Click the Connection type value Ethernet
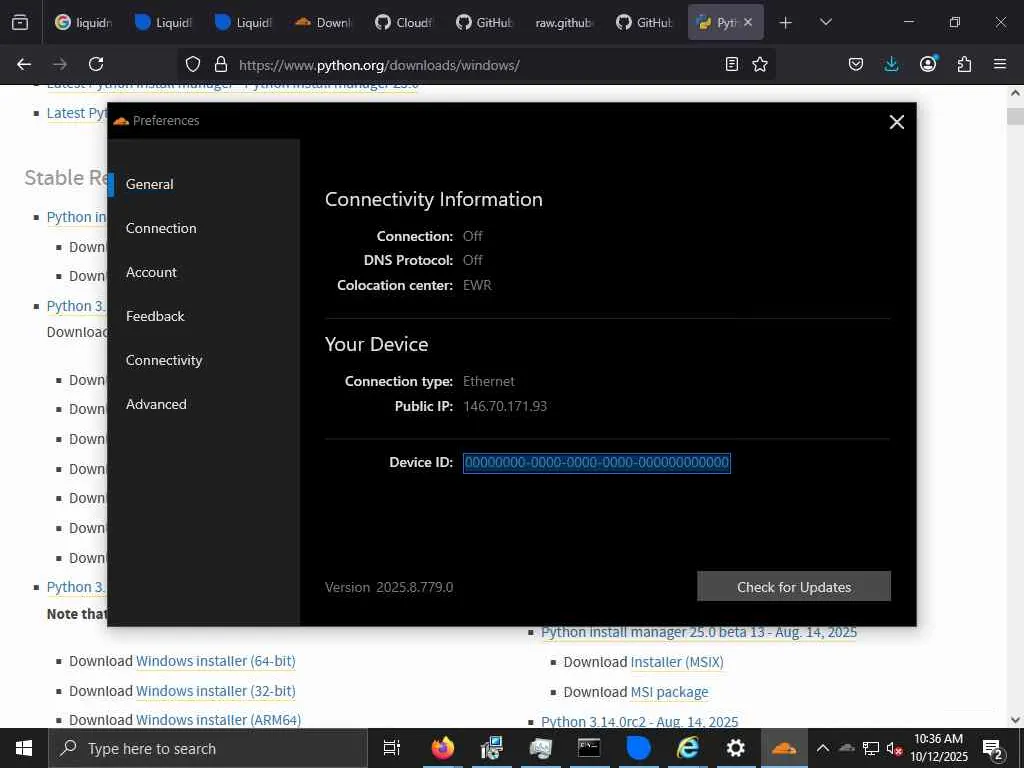 tap(488, 381)
